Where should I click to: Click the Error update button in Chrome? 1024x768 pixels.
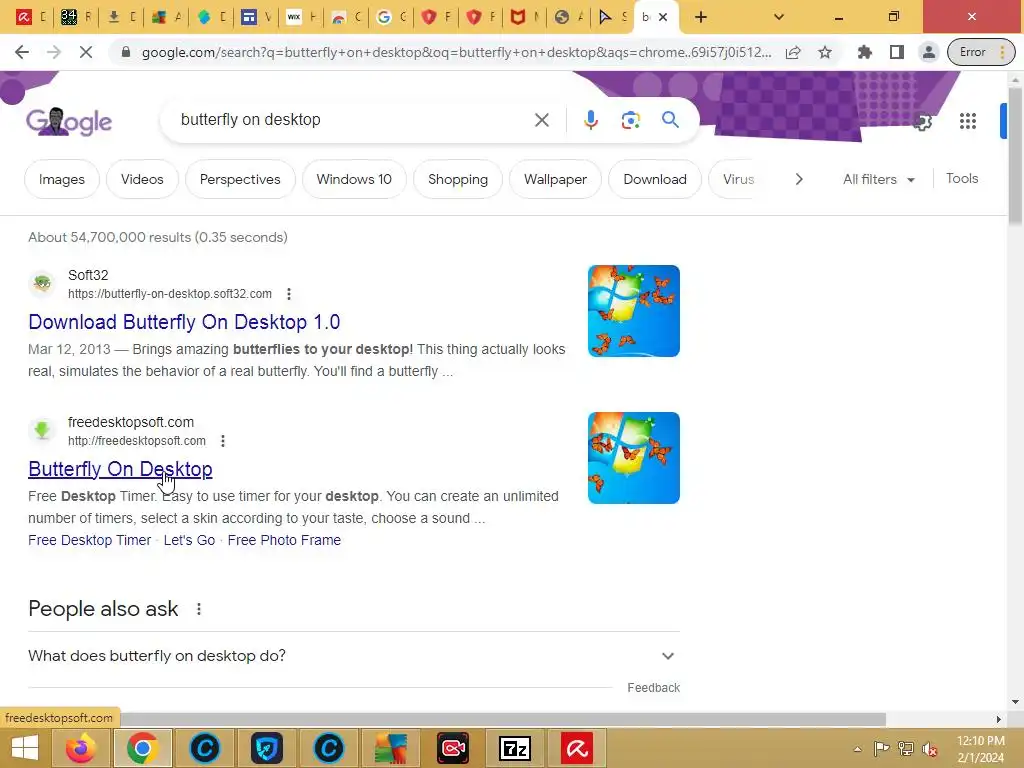point(982,52)
